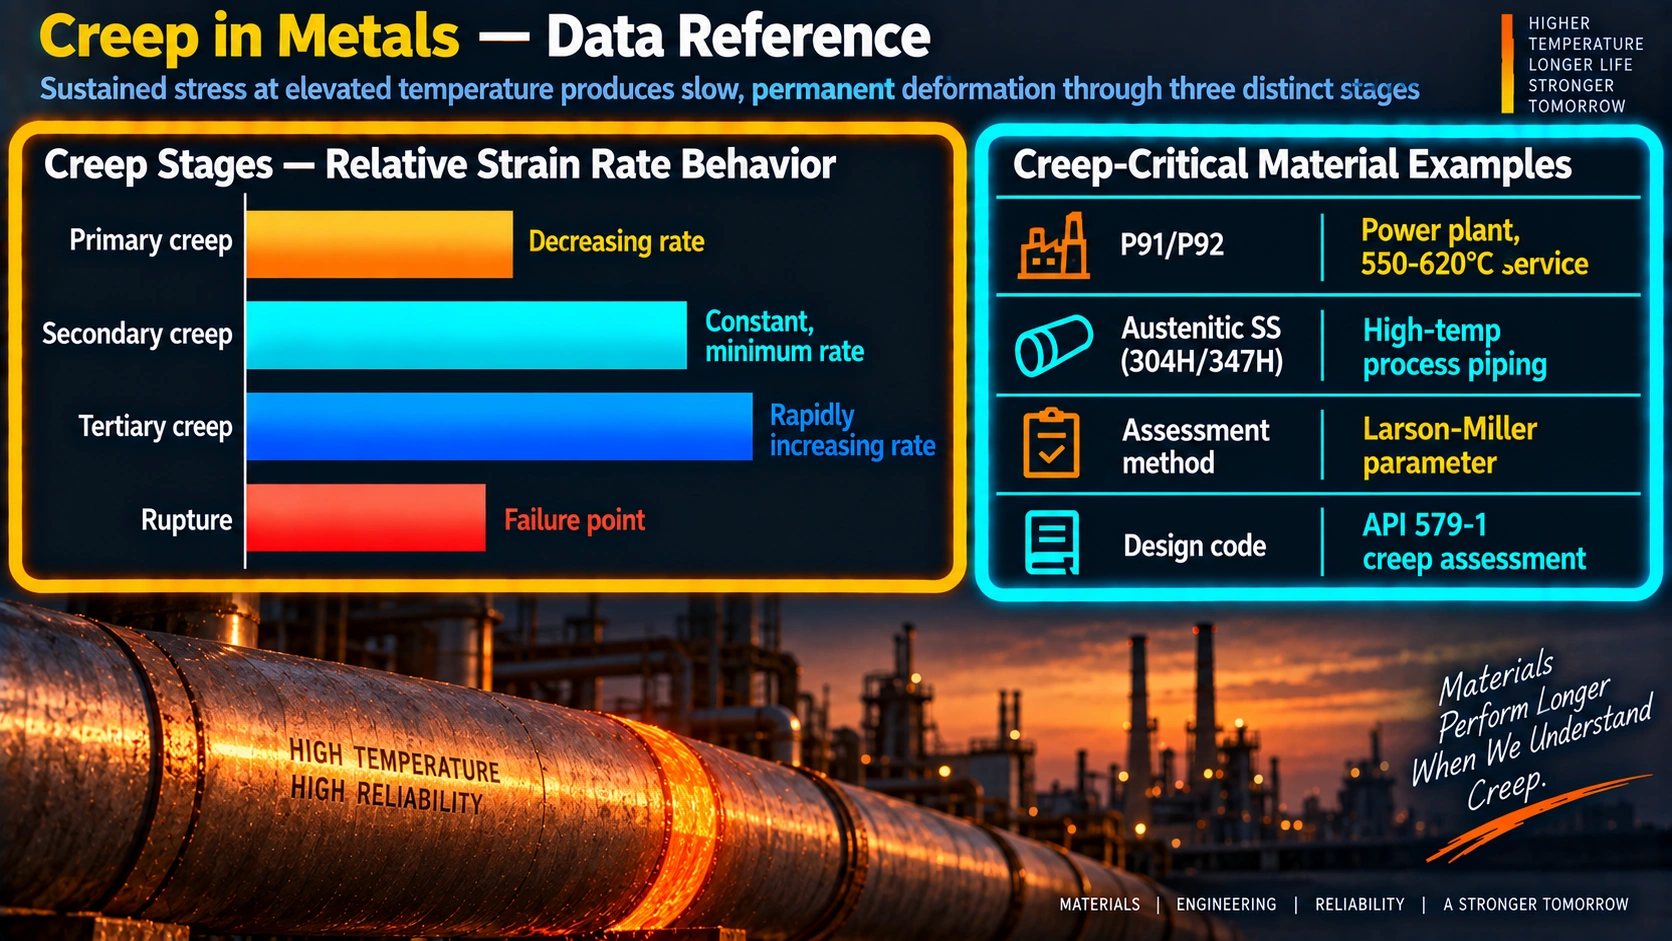Select the blue Tertiary creep bar

pos(499,426)
